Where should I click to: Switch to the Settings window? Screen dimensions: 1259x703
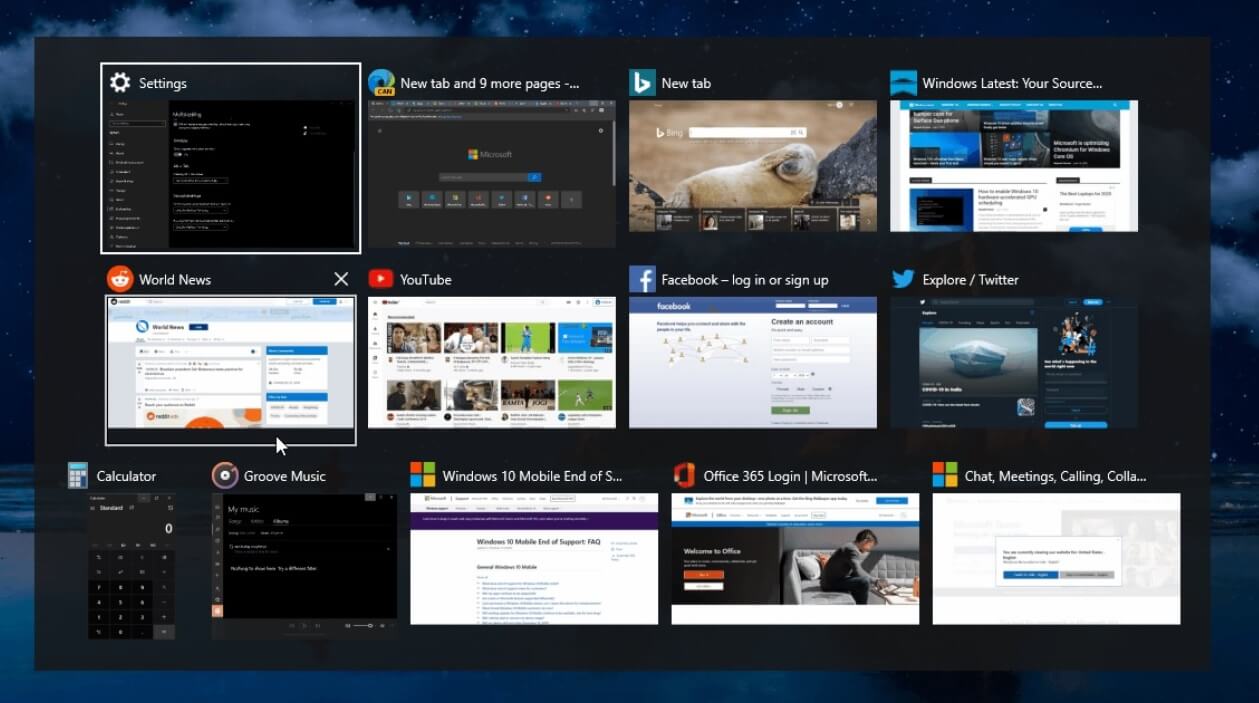(231, 170)
